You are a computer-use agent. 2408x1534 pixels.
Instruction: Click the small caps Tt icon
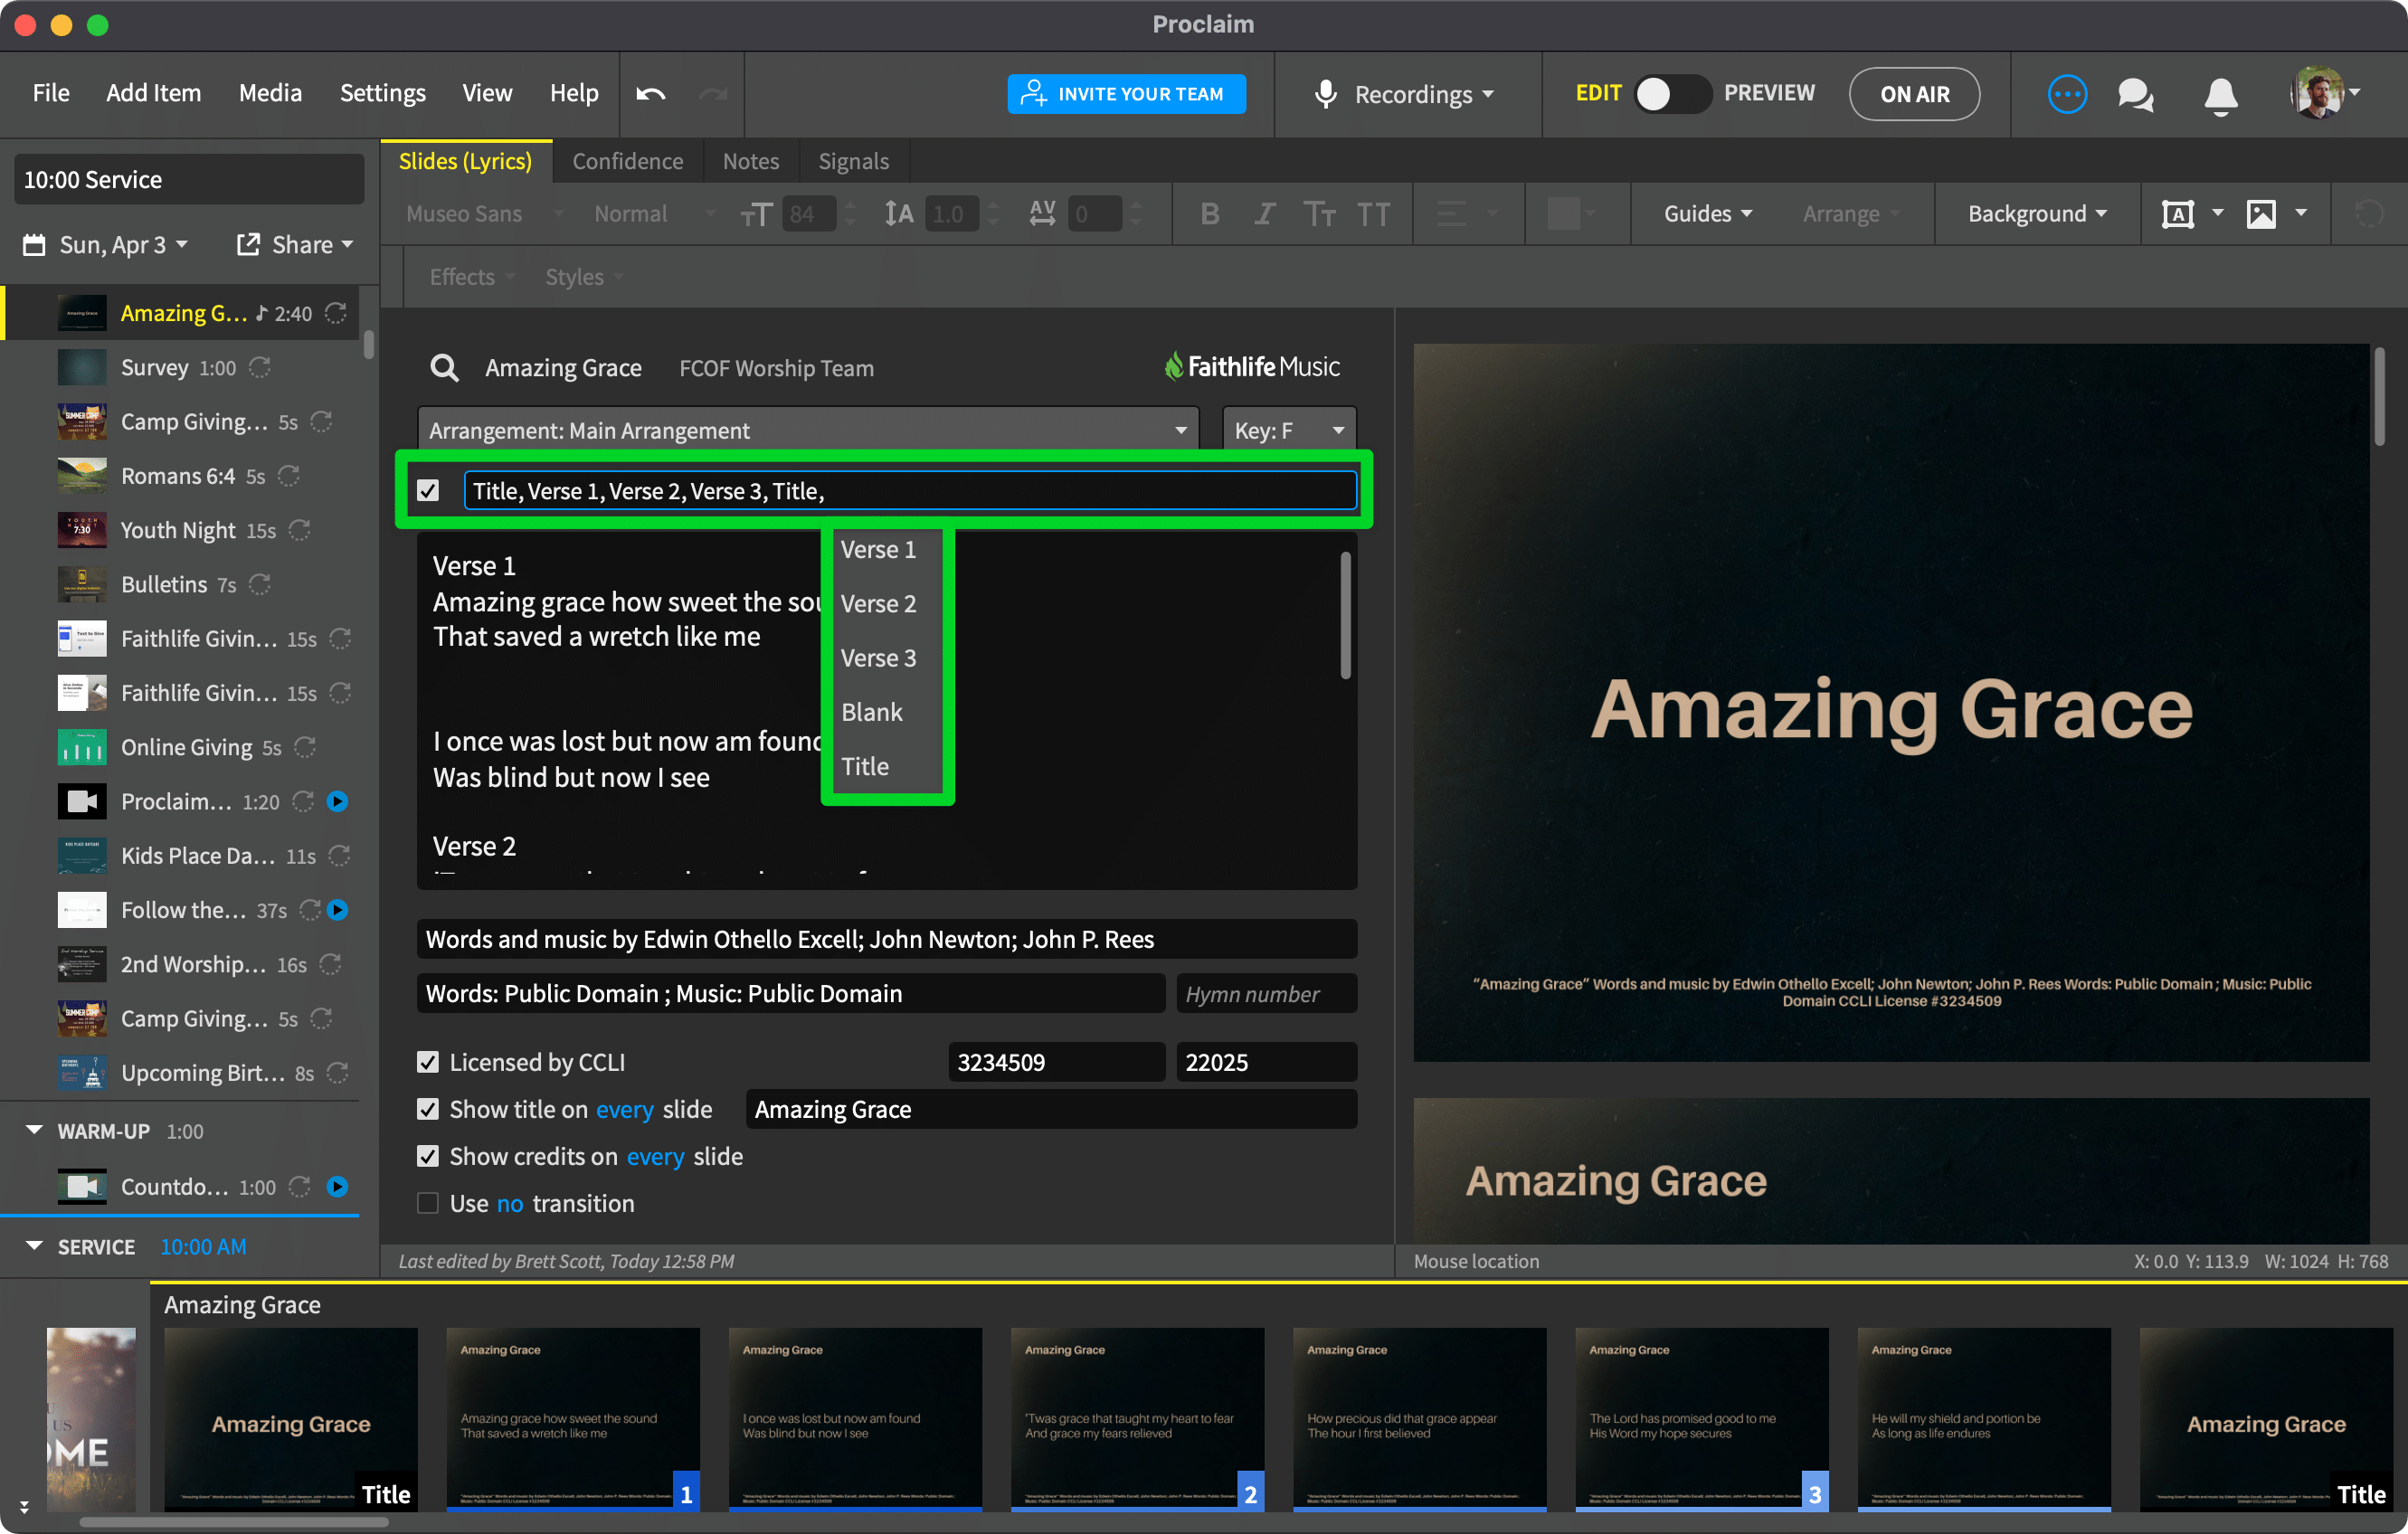point(1318,214)
